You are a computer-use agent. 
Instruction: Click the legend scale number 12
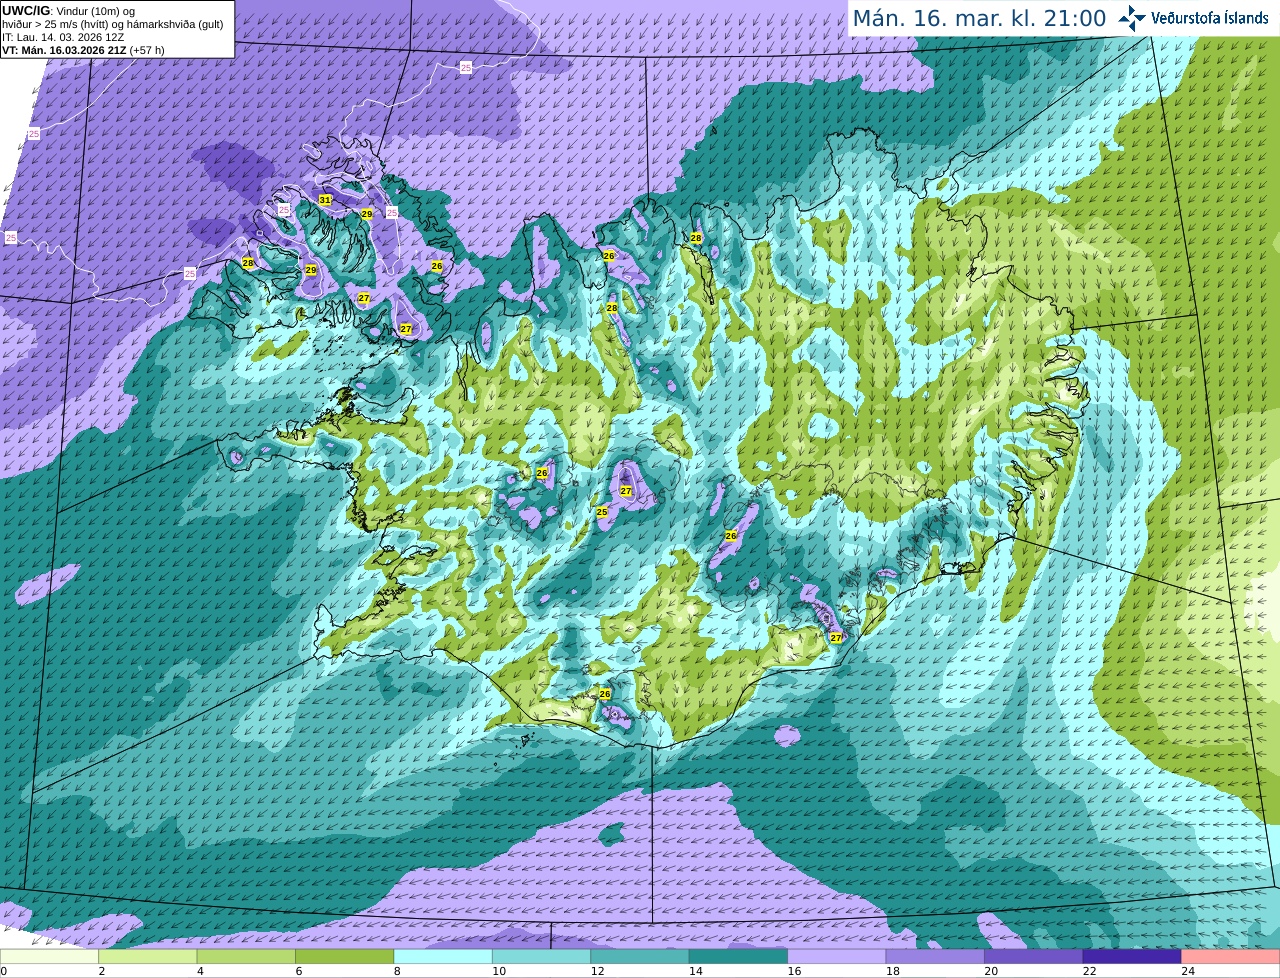(x=597, y=971)
